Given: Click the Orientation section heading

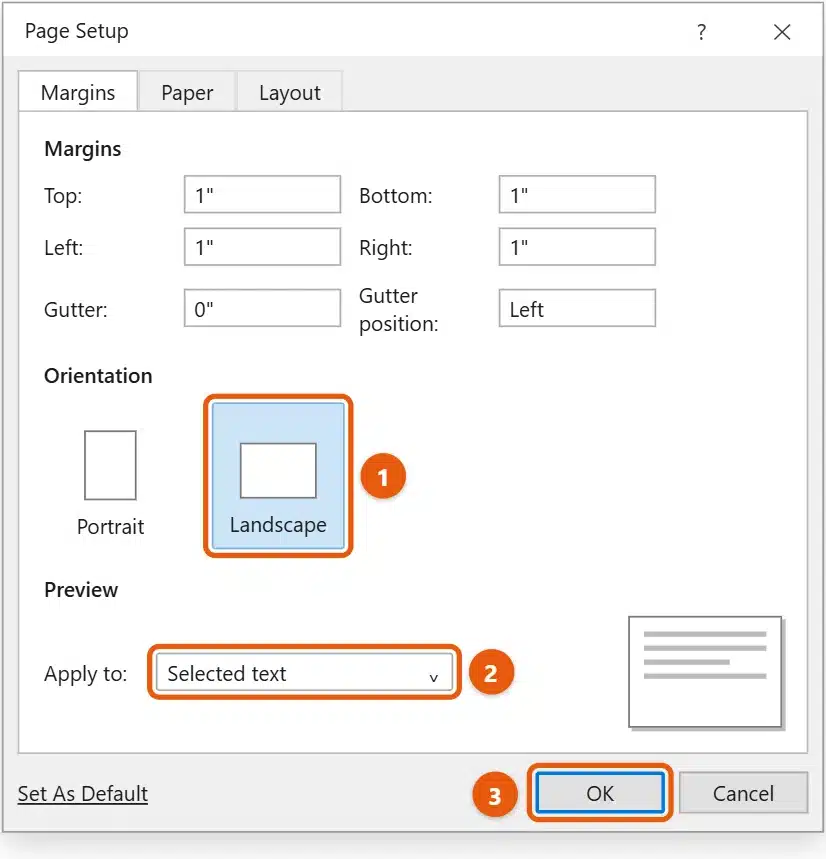Looking at the screenshot, I should coord(98,376).
